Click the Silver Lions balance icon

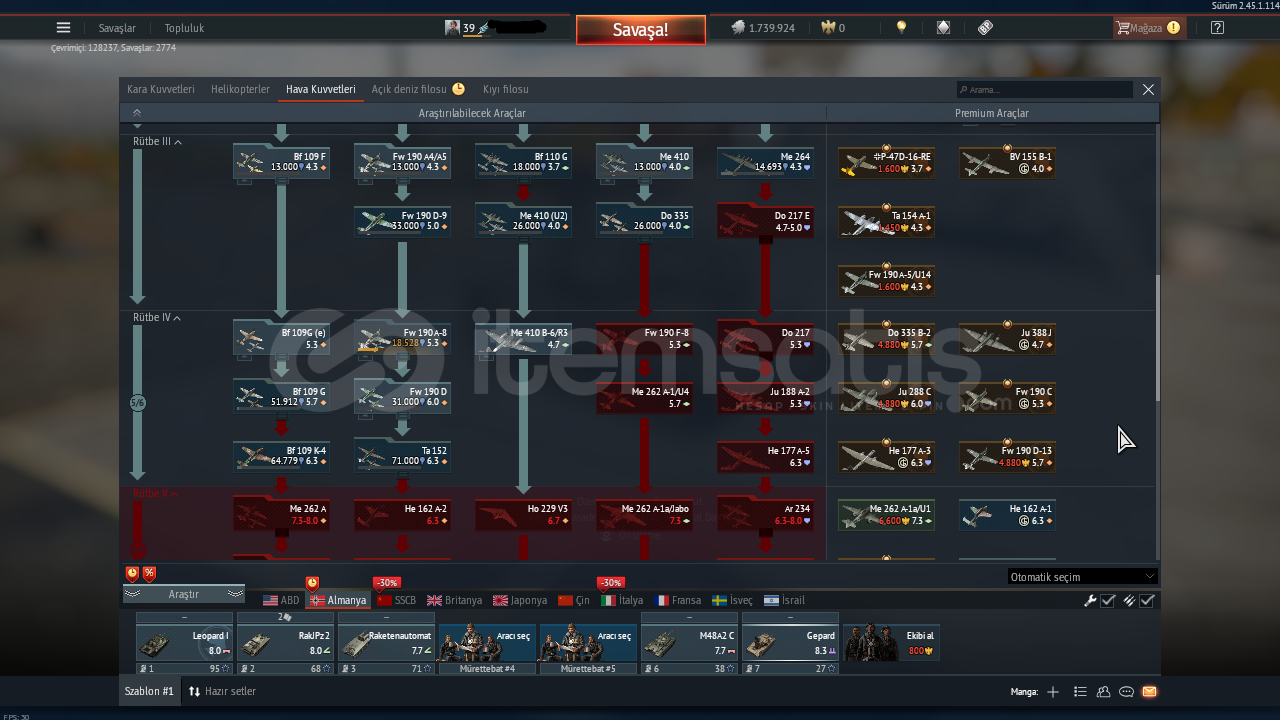coord(738,28)
